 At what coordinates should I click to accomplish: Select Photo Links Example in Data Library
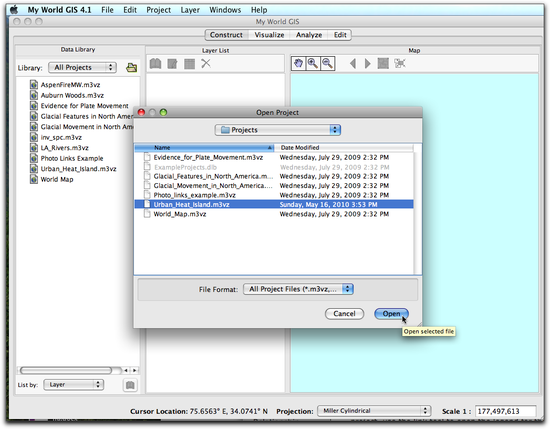pos(72,158)
